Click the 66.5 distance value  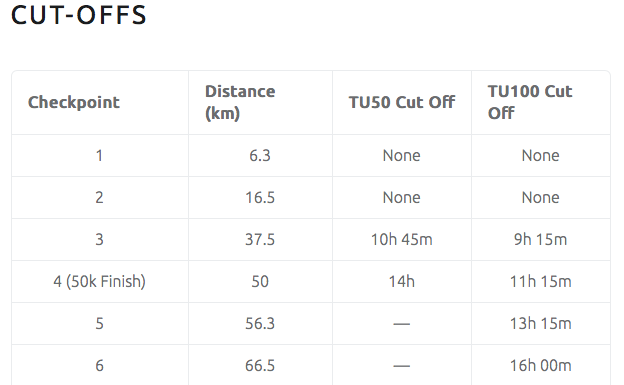260,365
